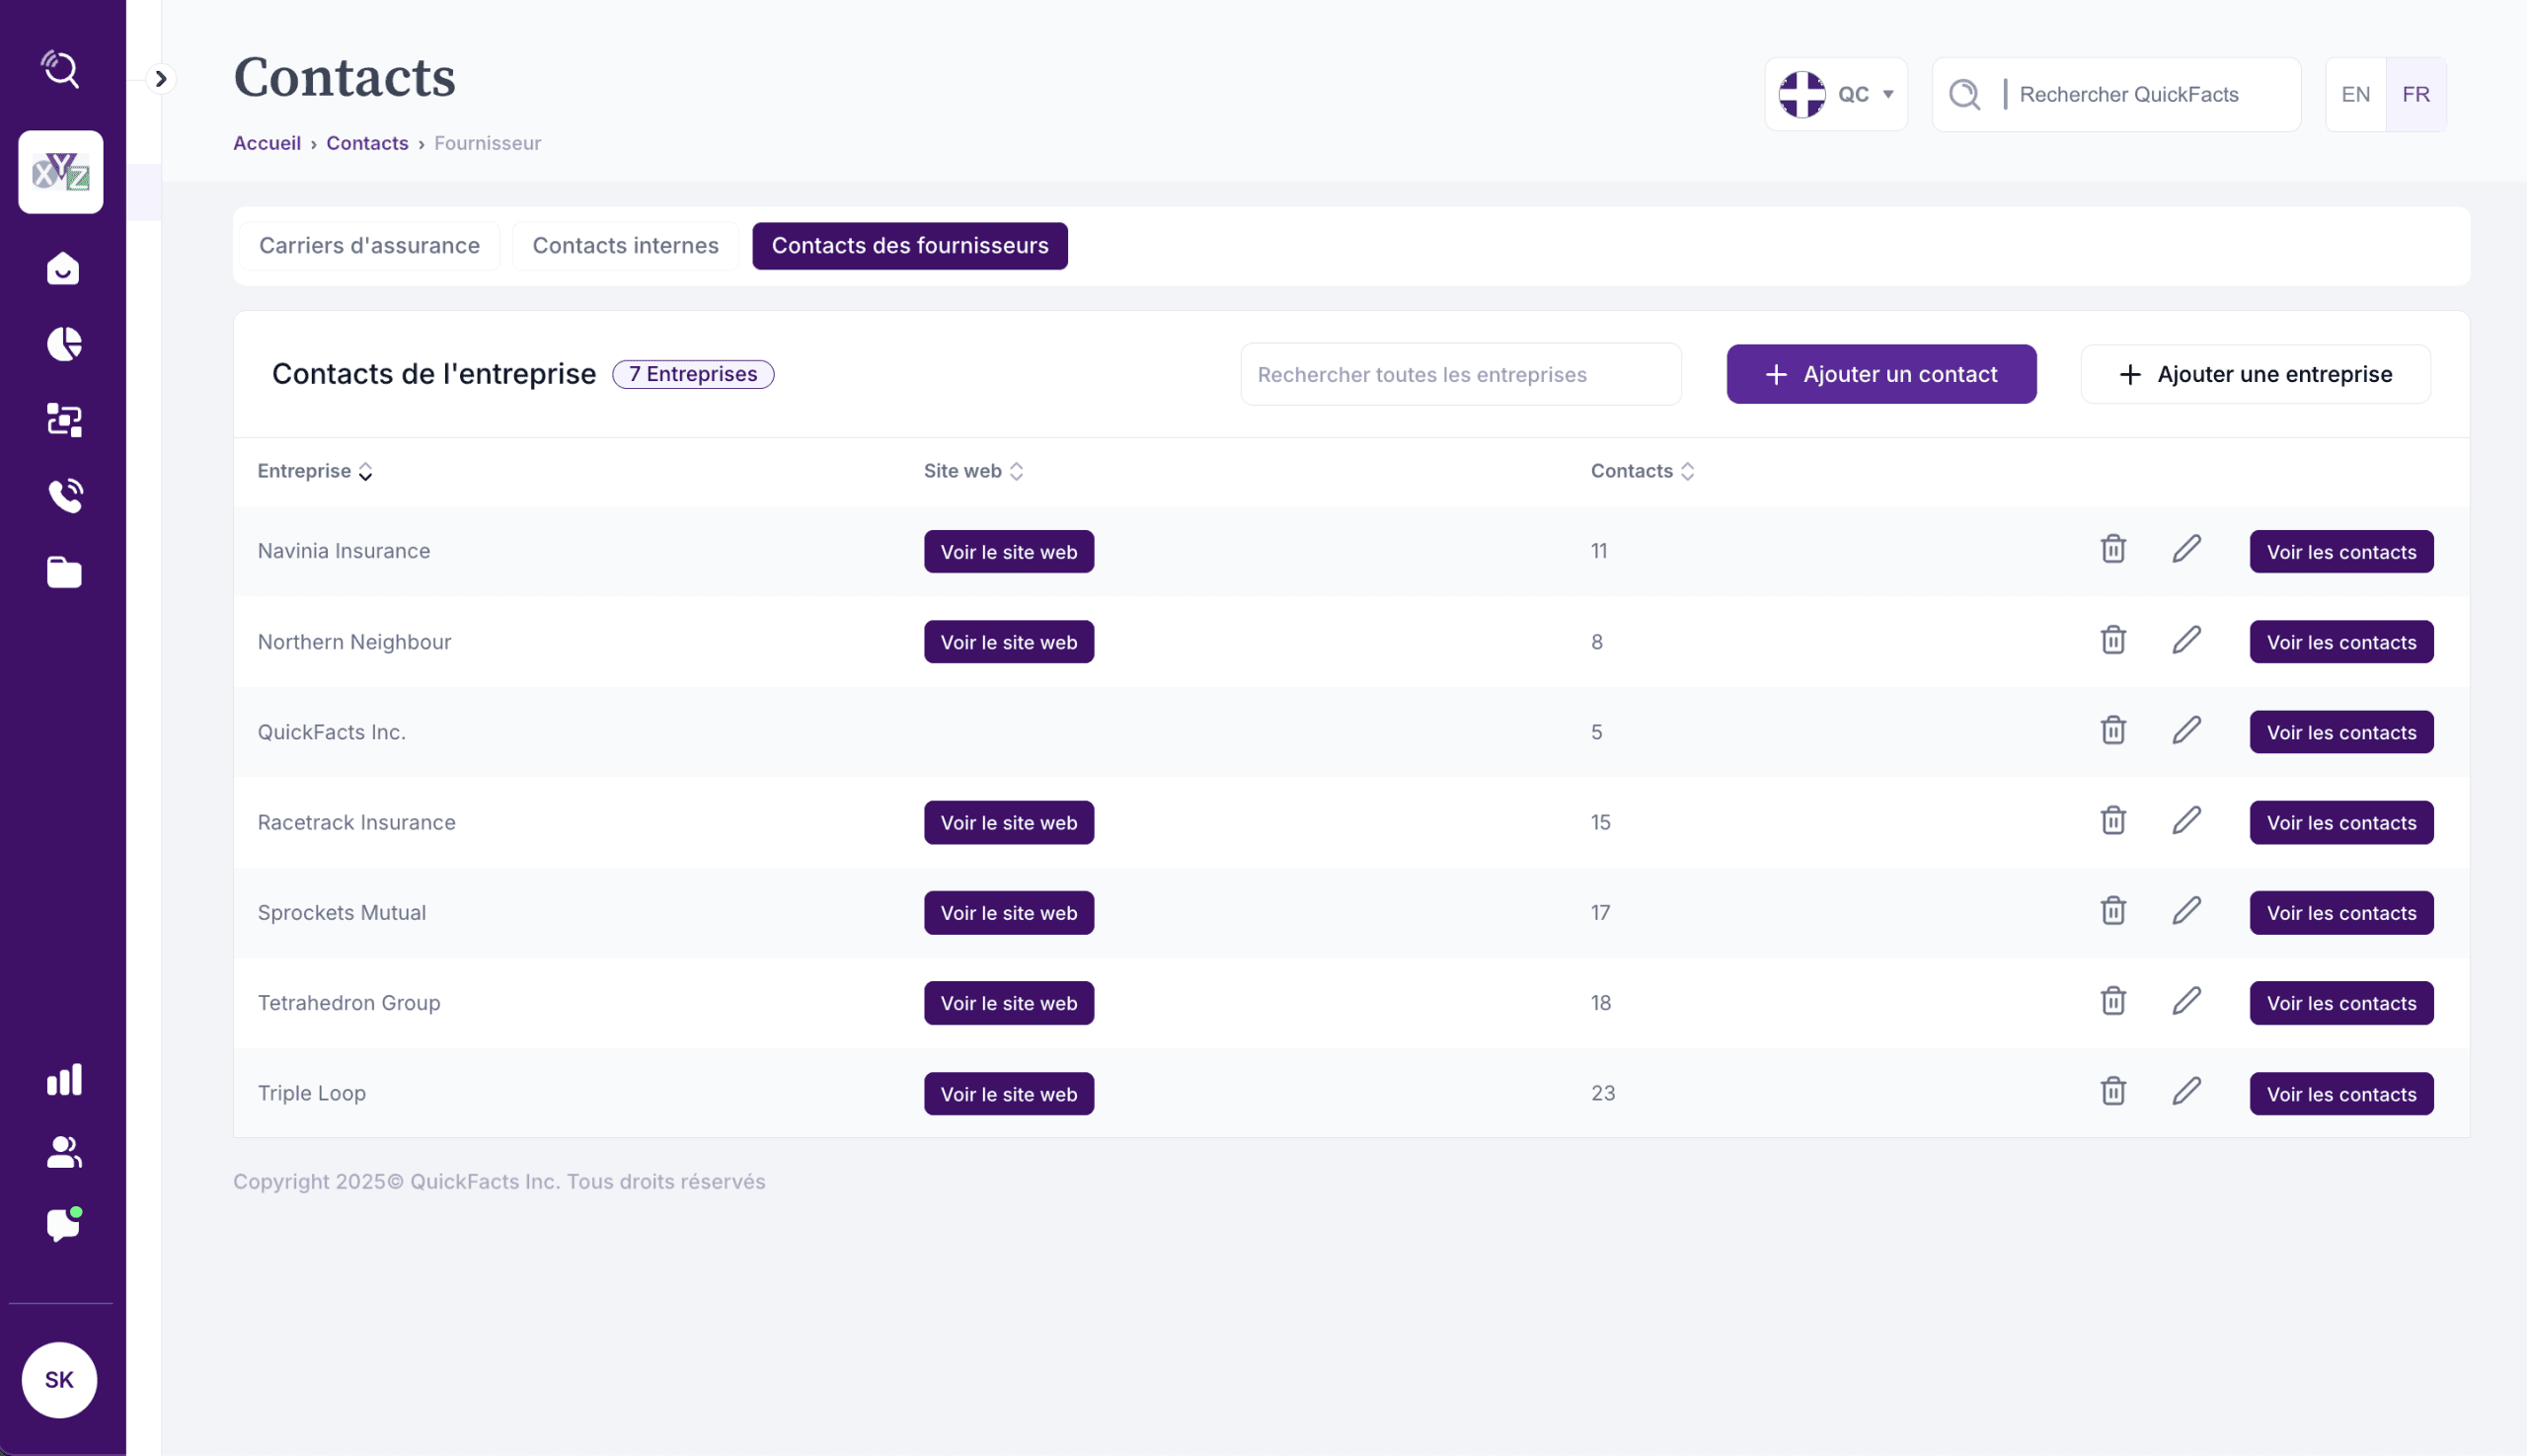Open the bar chart analytics icon
Viewport: 2527px width, 1456px height.
(63, 1079)
